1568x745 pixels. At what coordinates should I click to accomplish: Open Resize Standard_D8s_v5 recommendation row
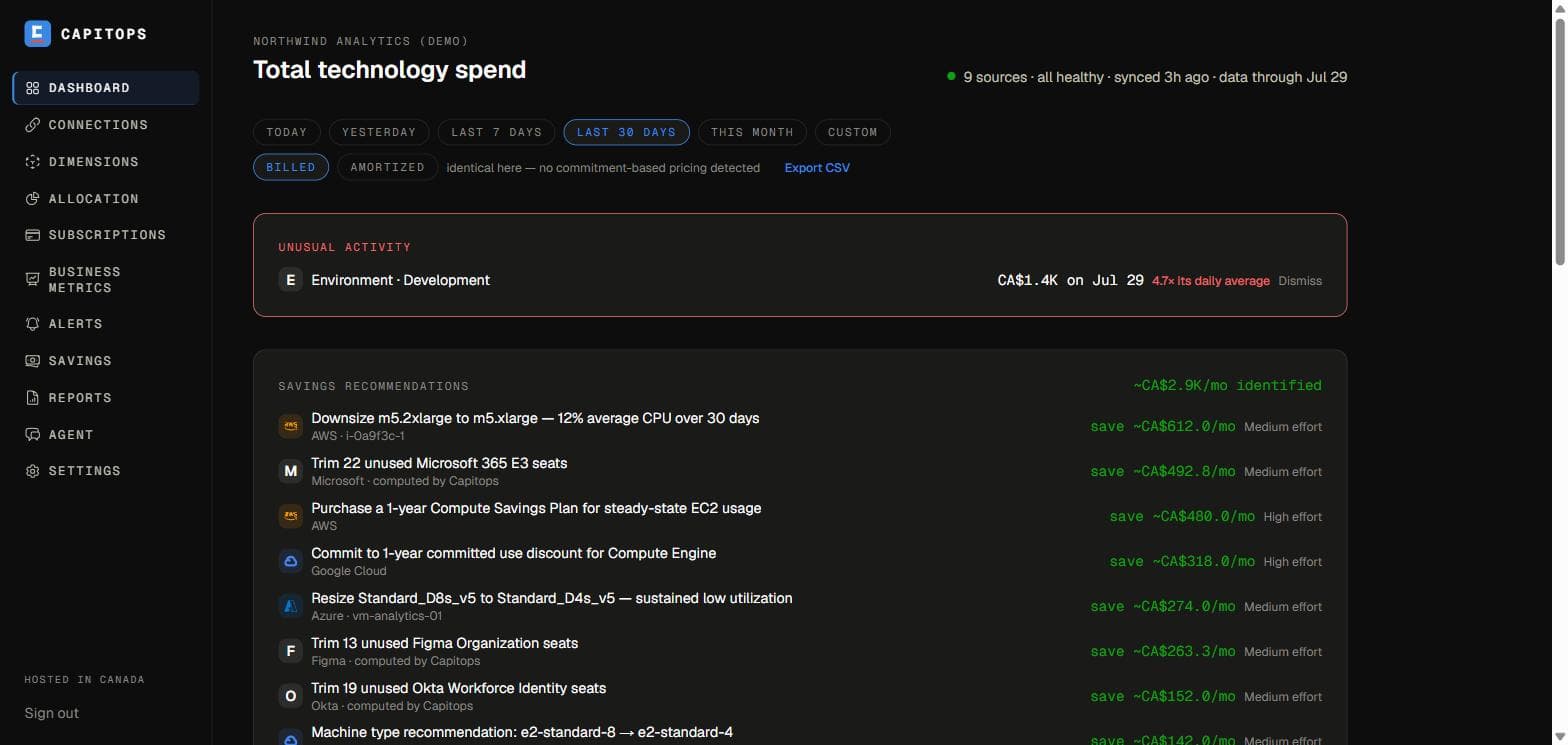[800, 606]
